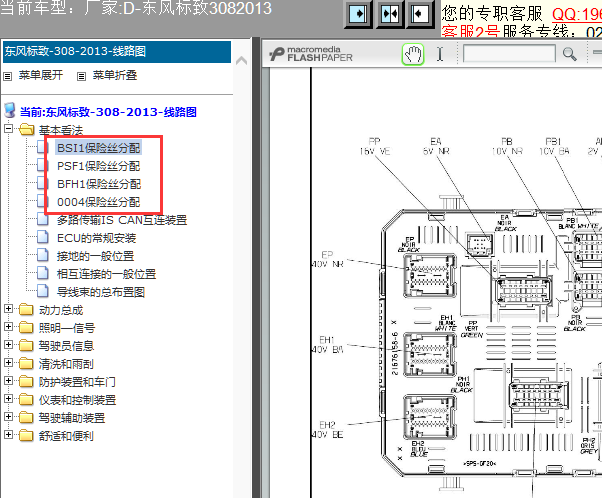602x498 pixels.
Task: Click the 基本看法 folder label
Action: [x=61, y=130]
